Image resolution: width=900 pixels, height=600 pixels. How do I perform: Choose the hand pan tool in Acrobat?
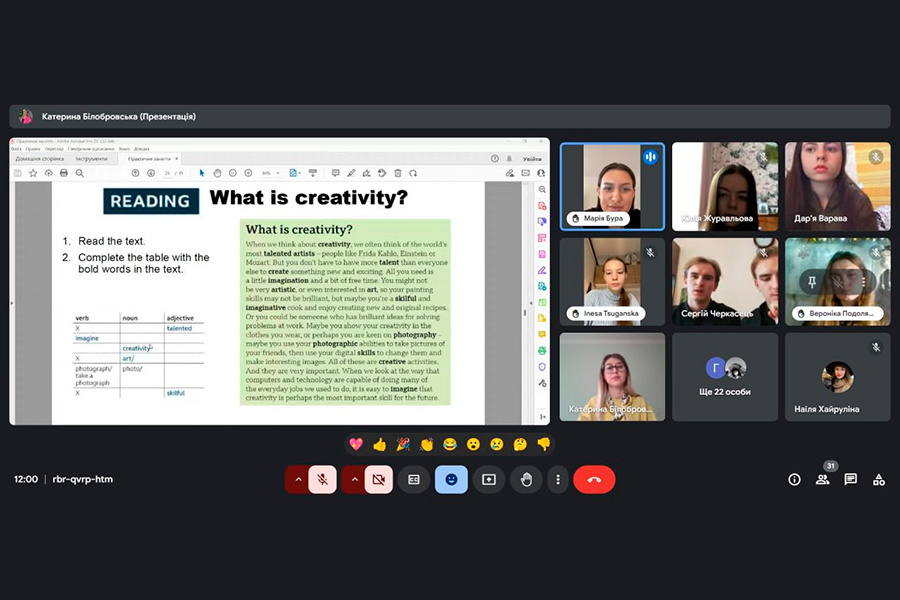tap(217, 173)
